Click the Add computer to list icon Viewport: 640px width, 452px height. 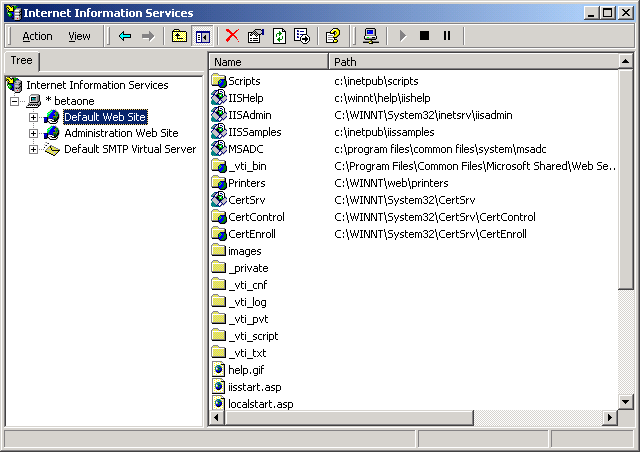coord(370,36)
